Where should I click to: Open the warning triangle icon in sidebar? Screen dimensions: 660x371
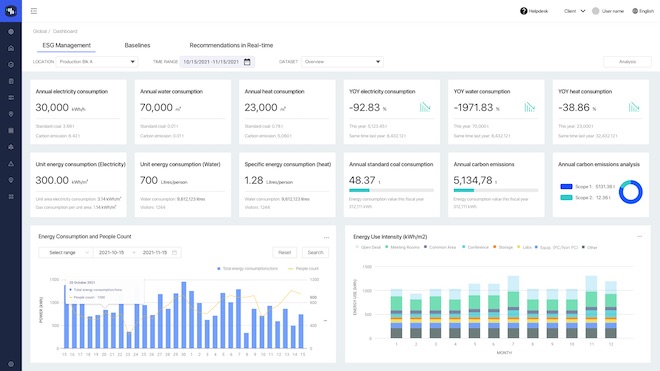(11, 163)
